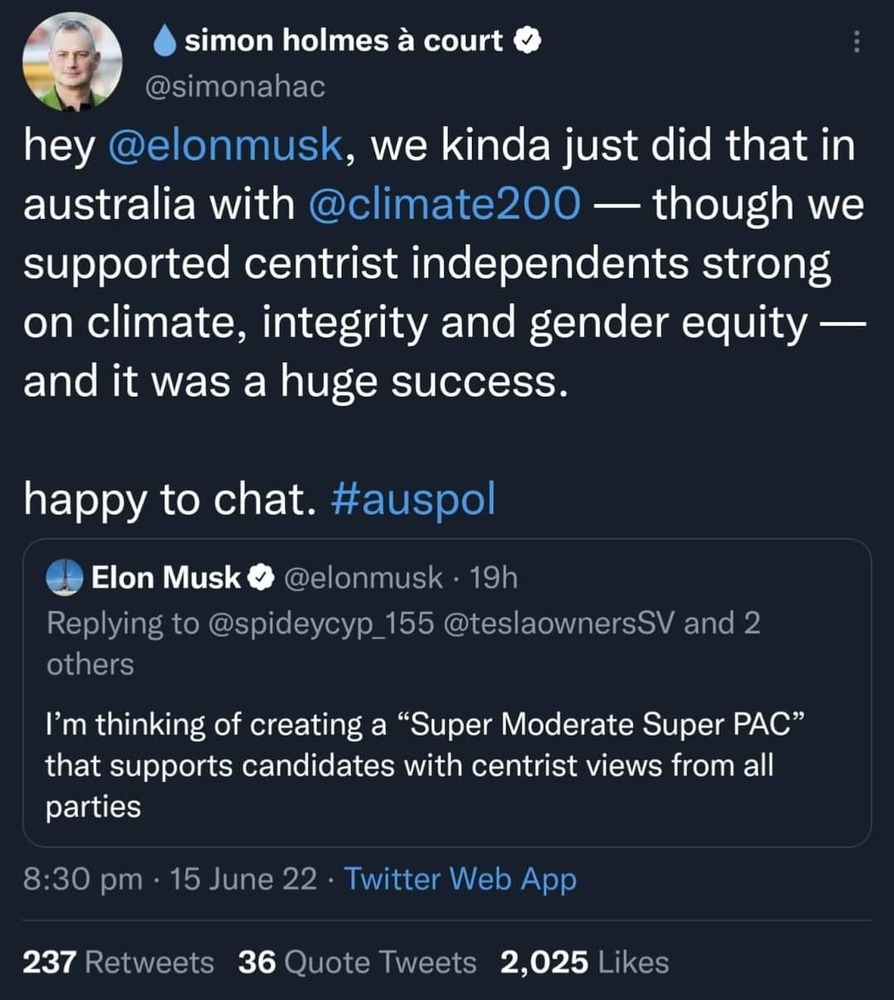Open the Twitter Web App source link

point(462,879)
